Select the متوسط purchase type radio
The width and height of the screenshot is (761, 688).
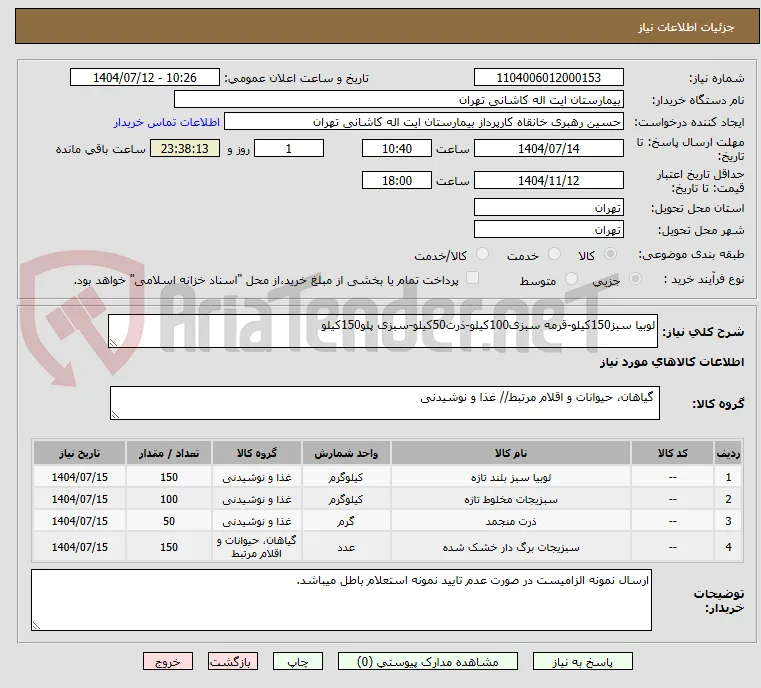click(571, 279)
